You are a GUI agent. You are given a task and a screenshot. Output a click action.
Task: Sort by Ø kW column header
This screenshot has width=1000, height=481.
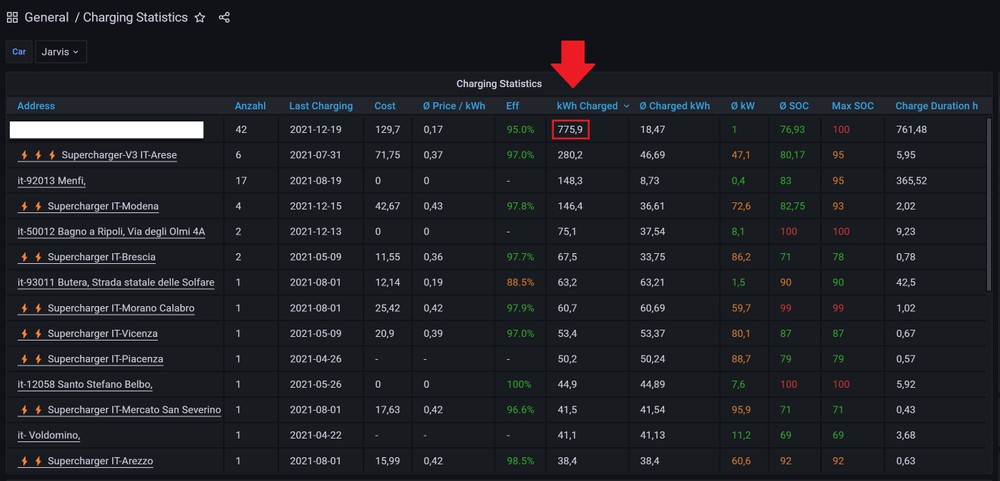pyautogui.click(x=742, y=106)
